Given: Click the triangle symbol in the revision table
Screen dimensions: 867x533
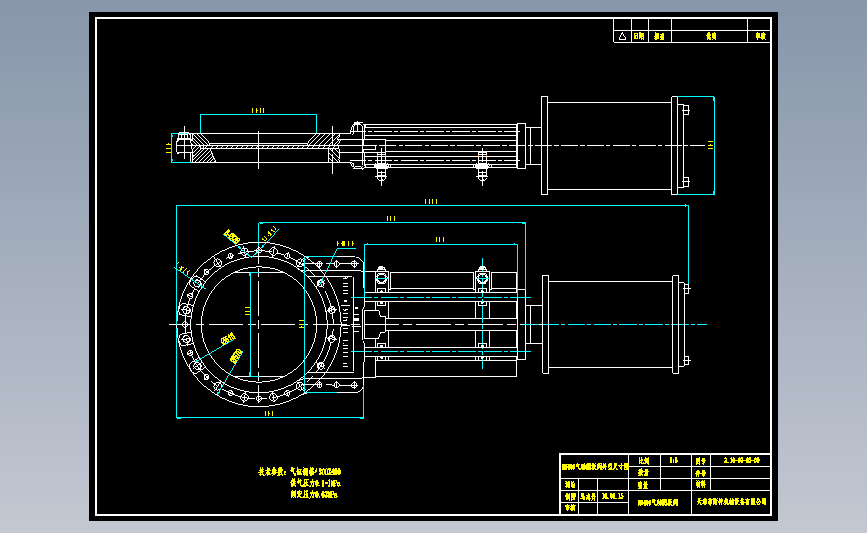Looking at the screenshot, I should [x=622, y=36].
